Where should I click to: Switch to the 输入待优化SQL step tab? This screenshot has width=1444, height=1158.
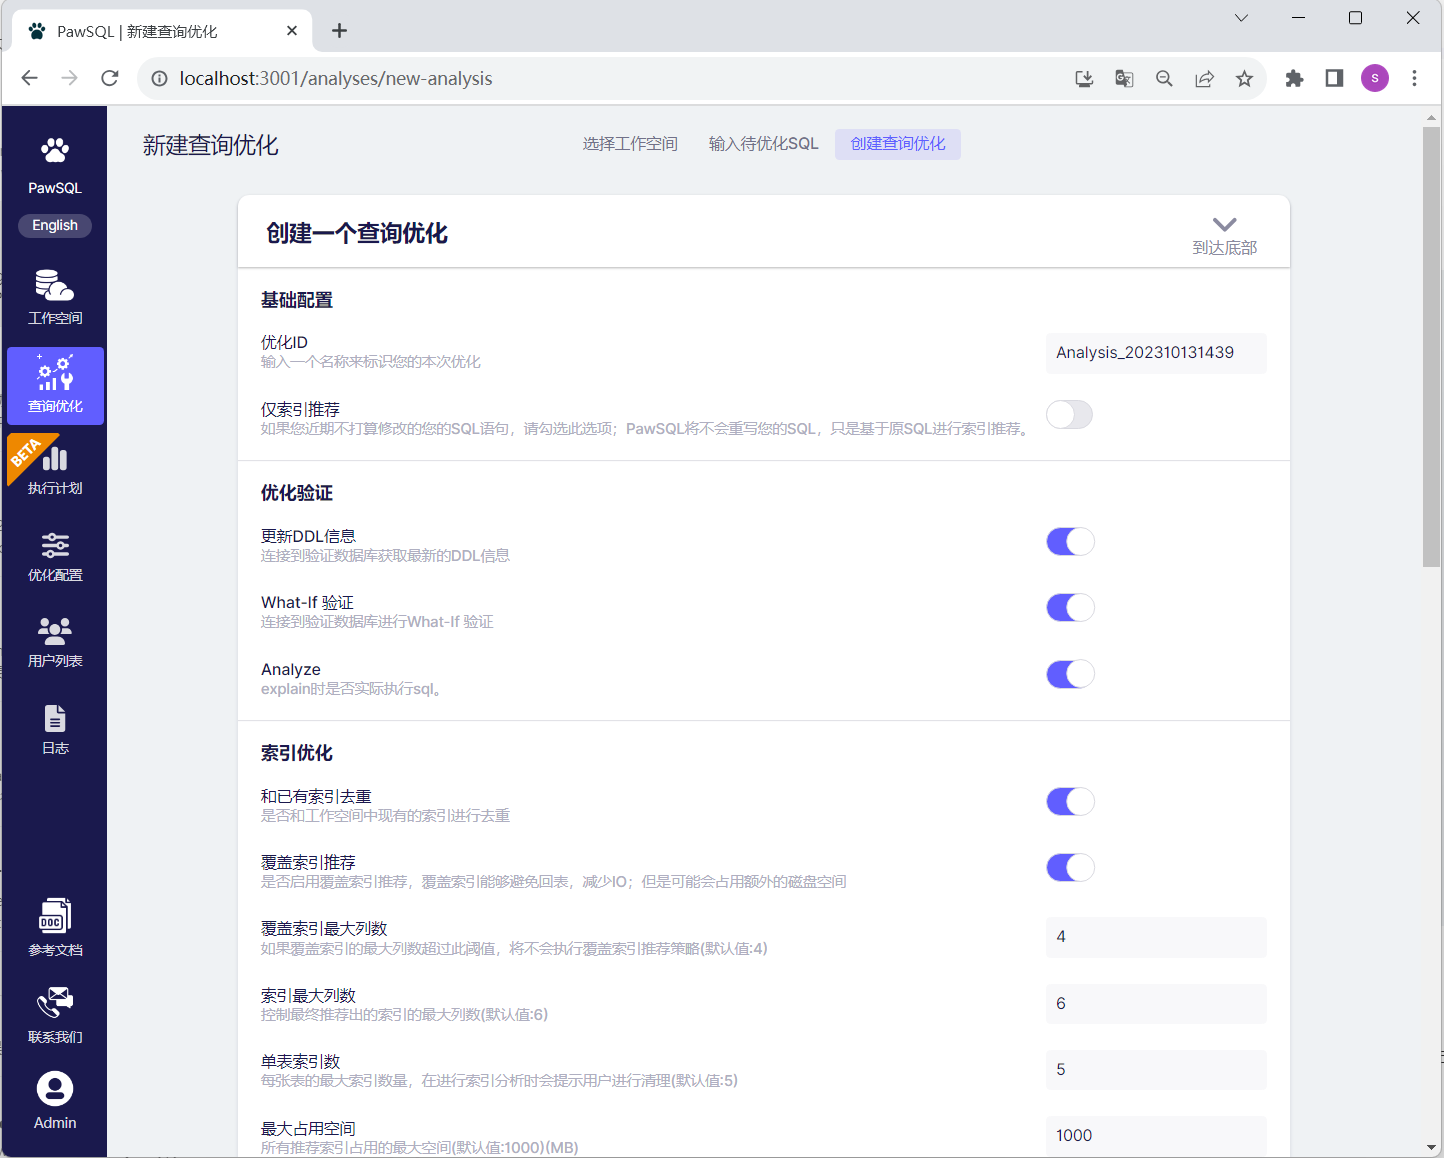[x=763, y=144]
